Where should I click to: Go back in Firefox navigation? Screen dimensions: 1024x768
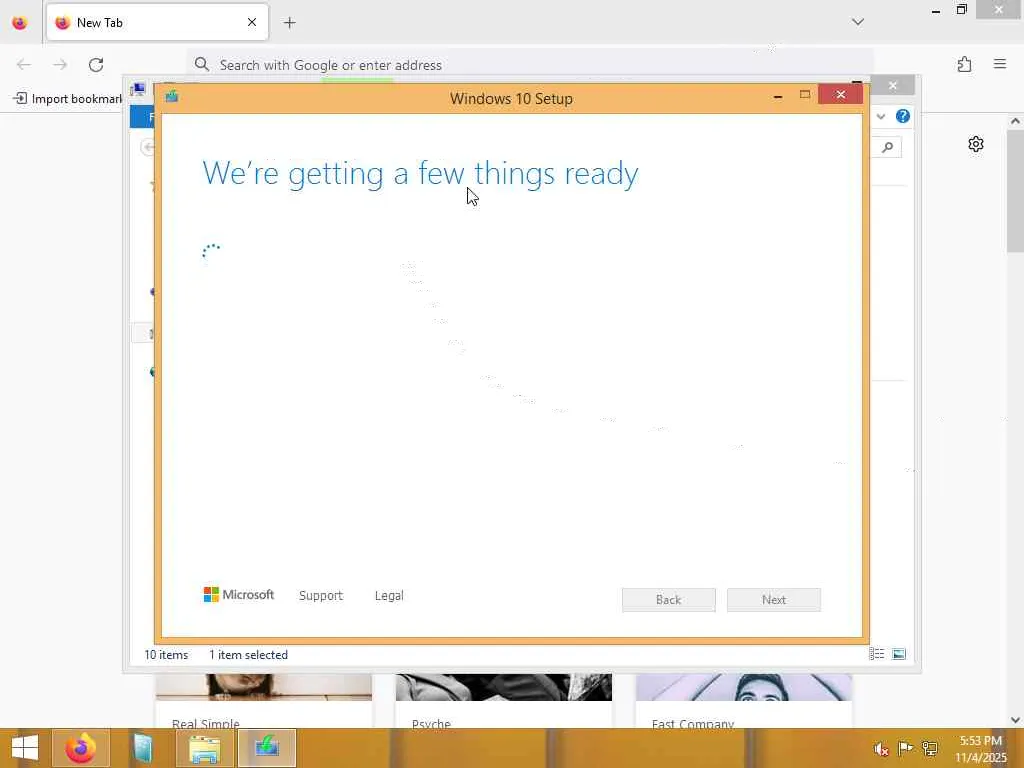(x=24, y=65)
